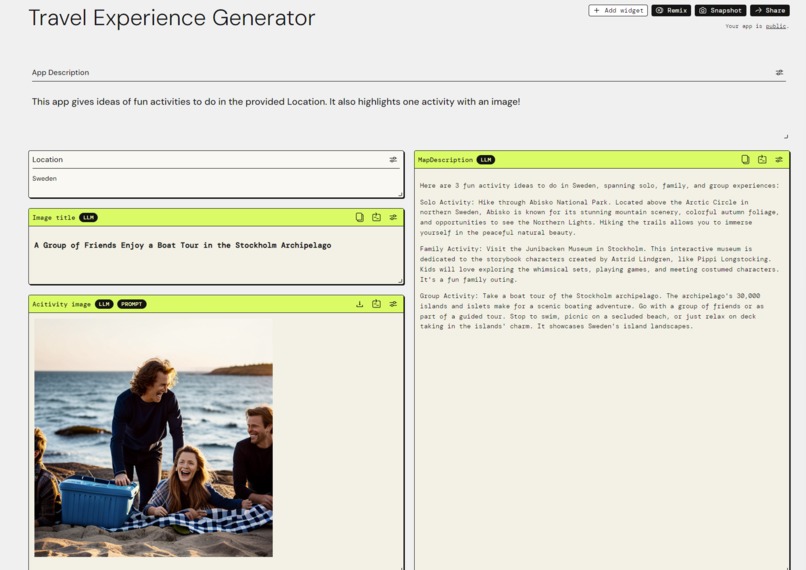Click the LLM badge on Acitivity image
The image size is (806, 570).
point(104,304)
